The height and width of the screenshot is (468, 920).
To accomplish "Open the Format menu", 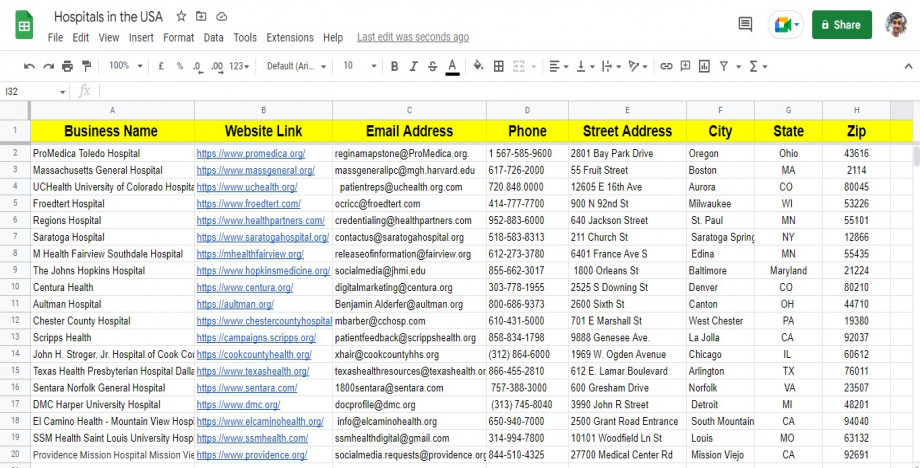I will pyautogui.click(x=179, y=37).
